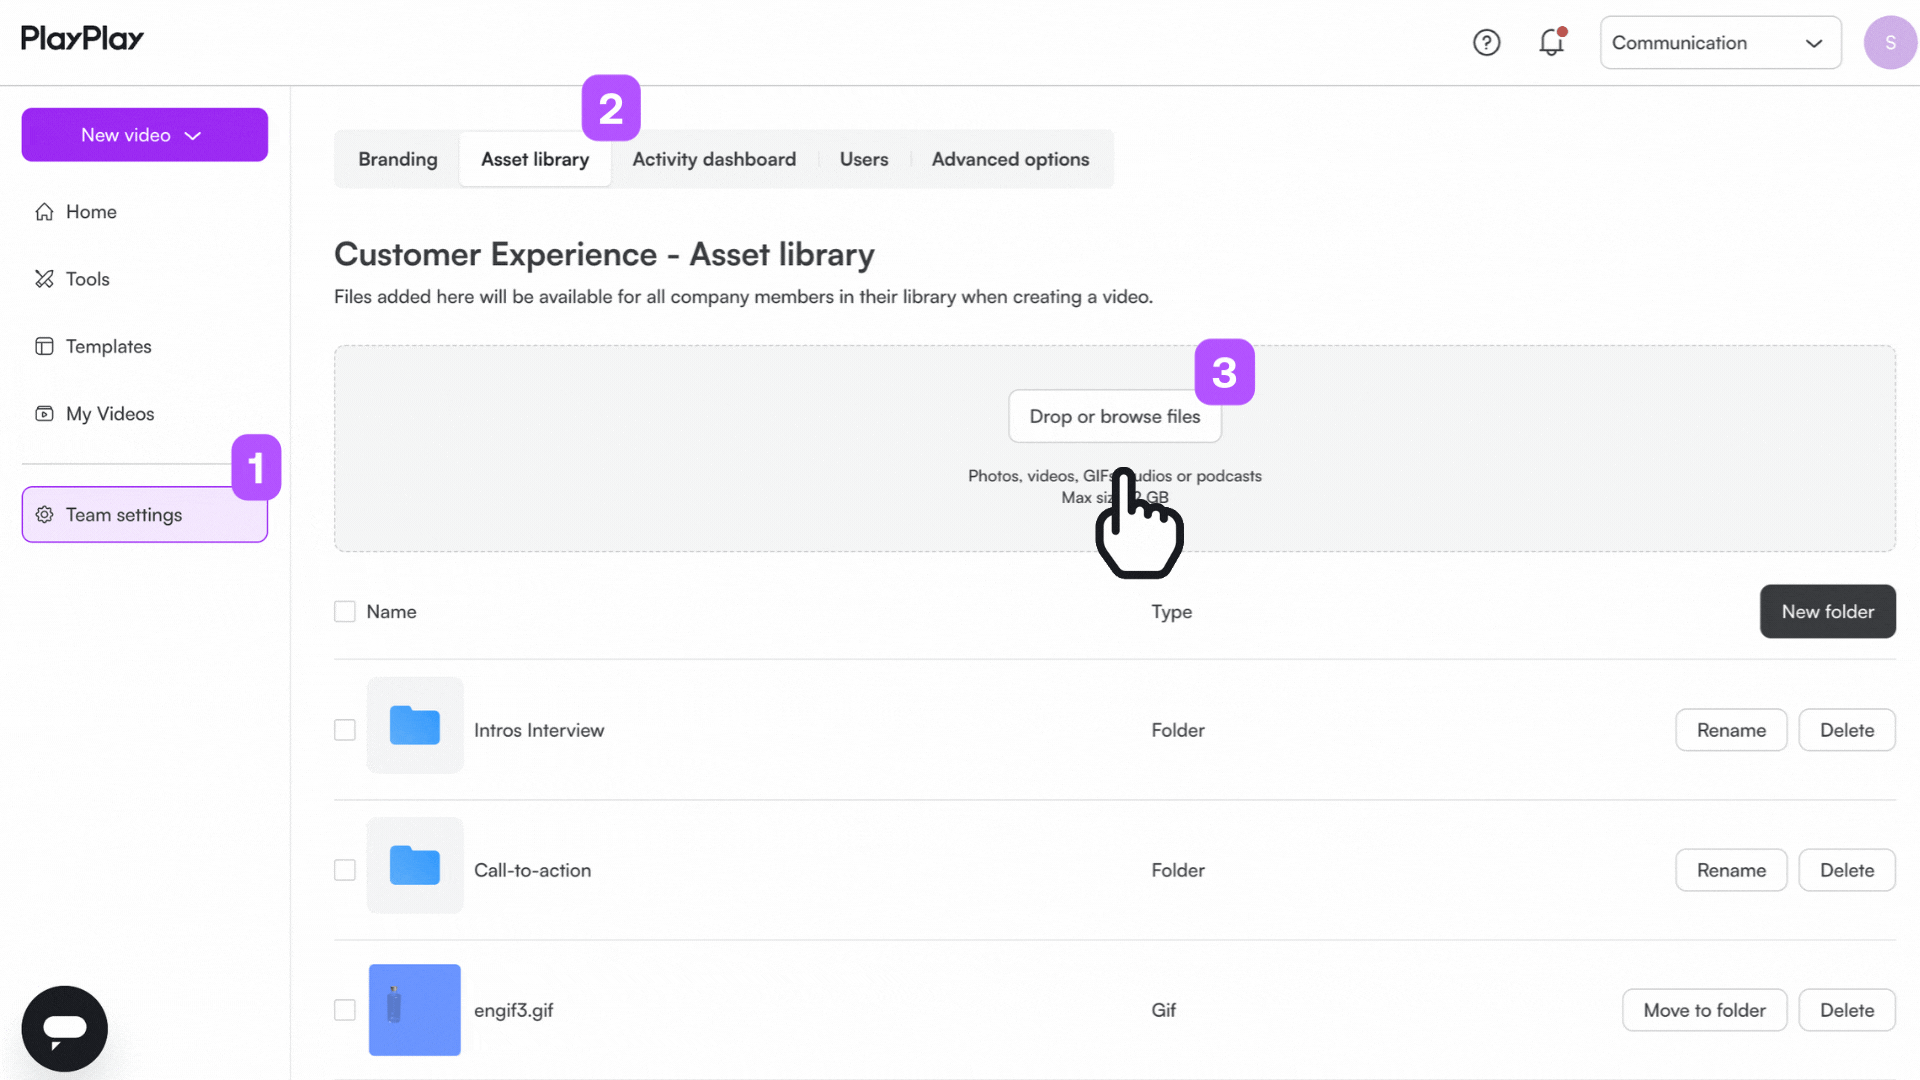Open the chat support bubble icon

[x=65, y=1028]
